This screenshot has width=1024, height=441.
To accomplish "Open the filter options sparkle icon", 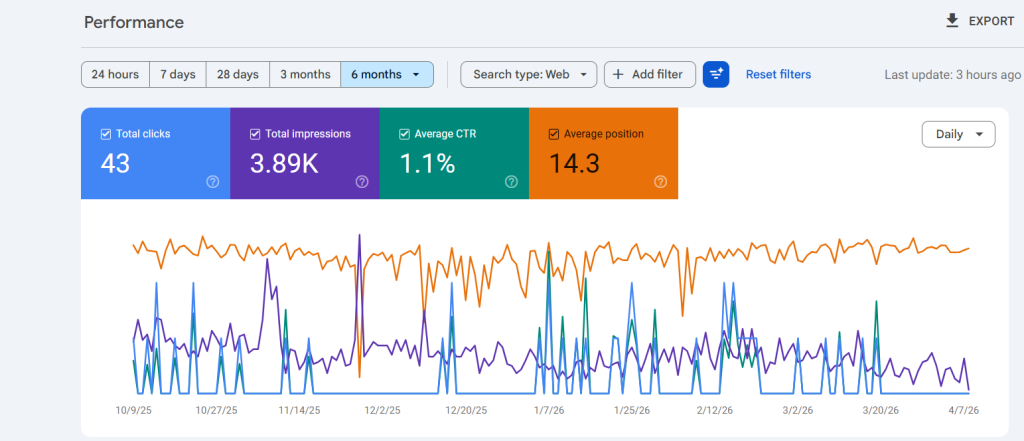I will (716, 74).
